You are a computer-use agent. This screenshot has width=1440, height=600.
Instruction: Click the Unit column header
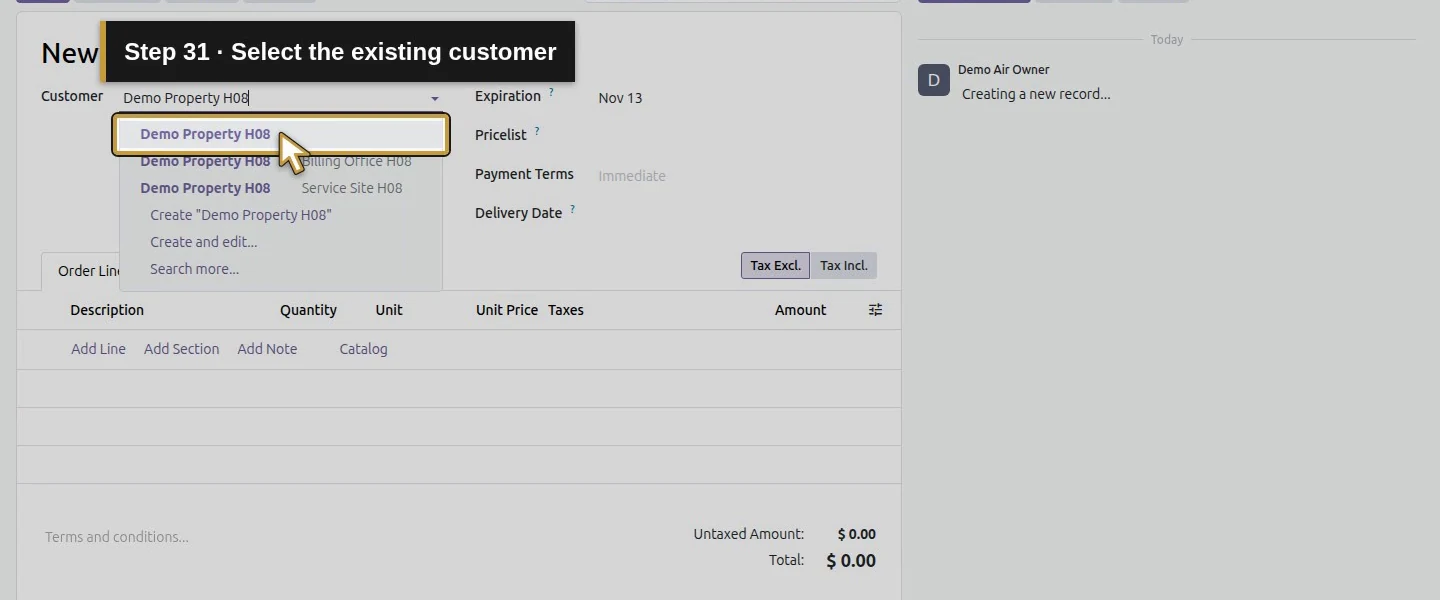(x=389, y=310)
